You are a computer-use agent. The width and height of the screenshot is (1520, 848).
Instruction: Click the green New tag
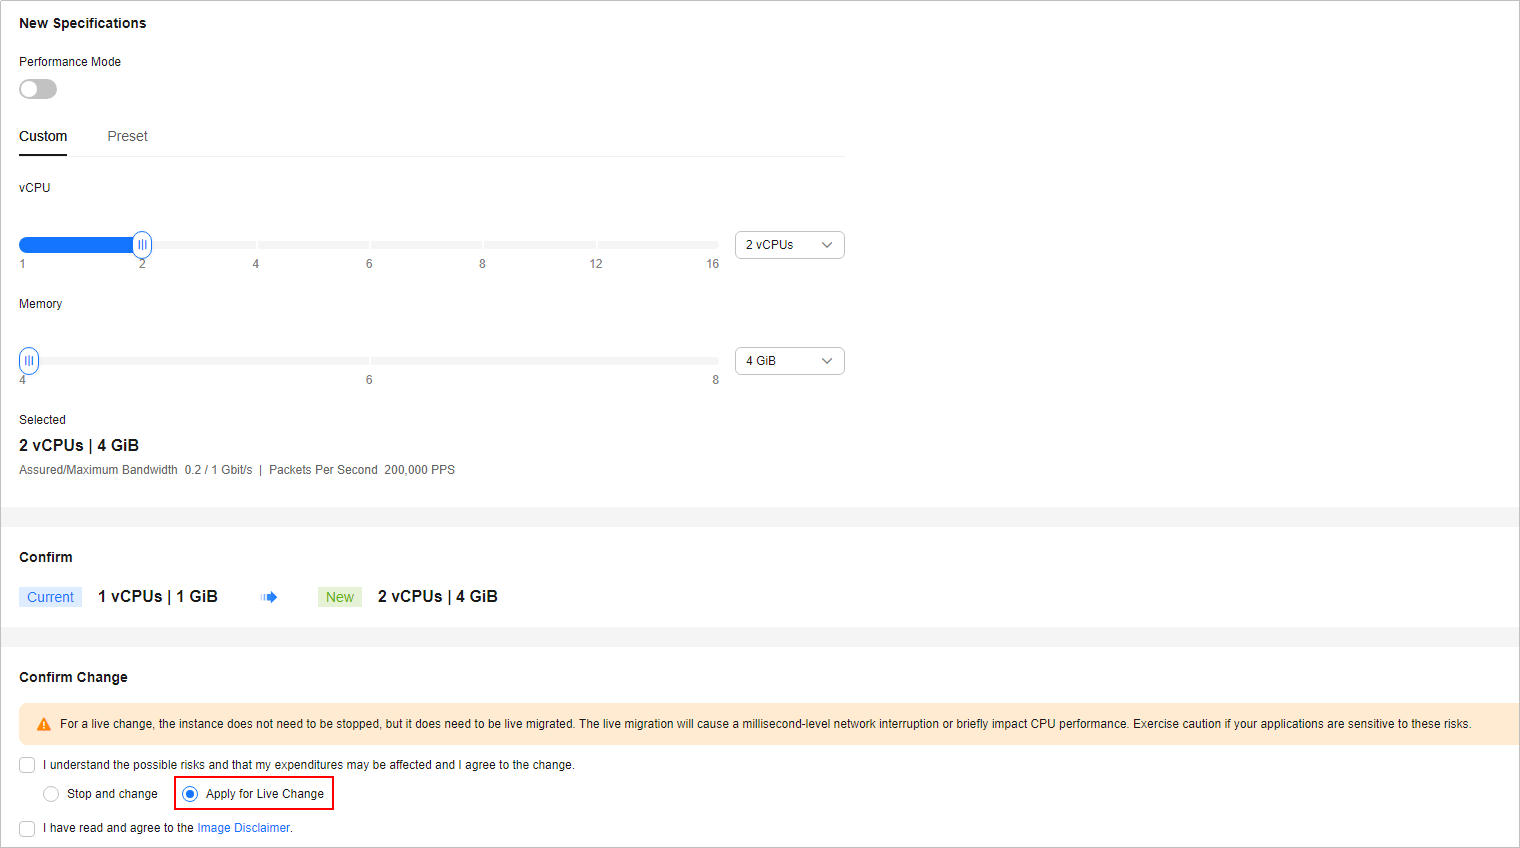pos(340,597)
